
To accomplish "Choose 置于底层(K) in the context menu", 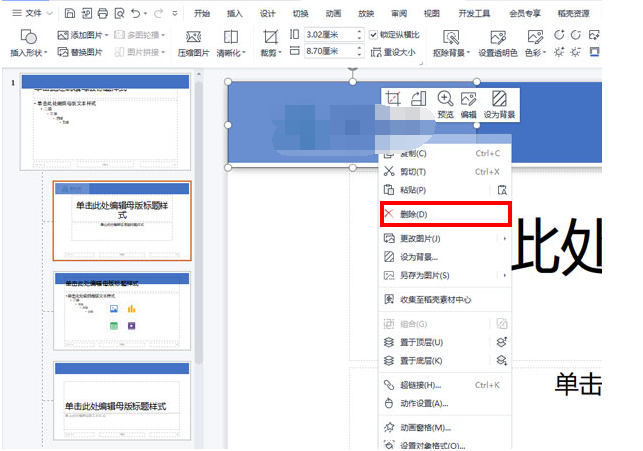I will point(445,360).
